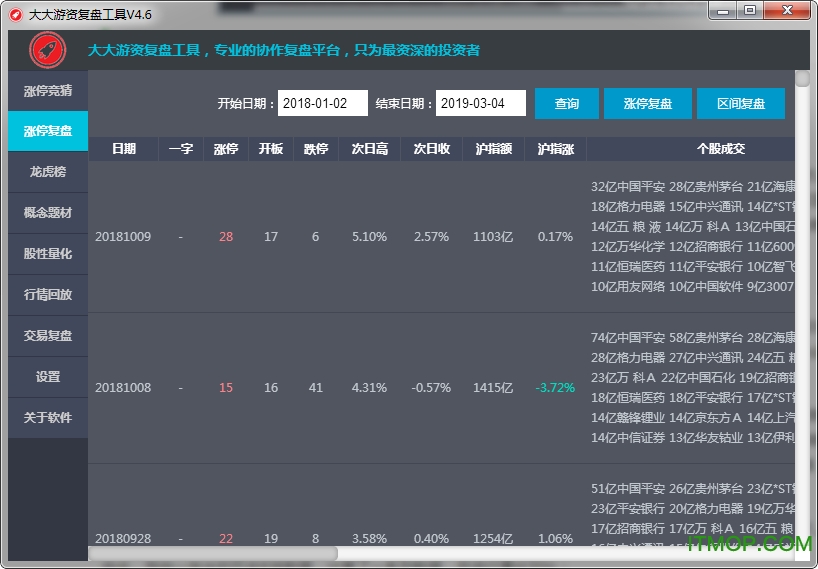Select the 涨停复盘 sidebar tab
The image size is (818, 569).
[x=48, y=131]
